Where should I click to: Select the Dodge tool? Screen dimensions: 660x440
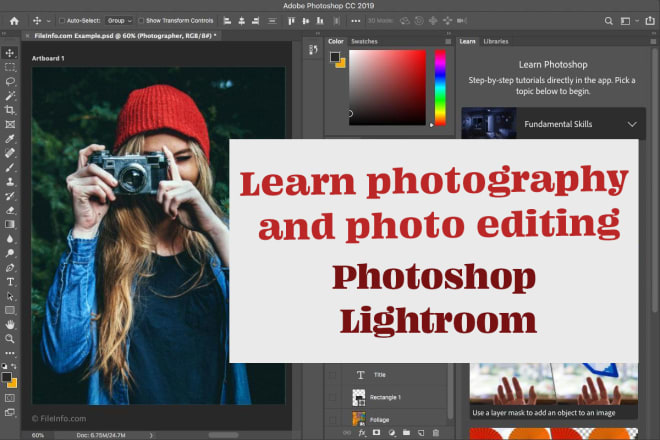(x=10, y=253)
